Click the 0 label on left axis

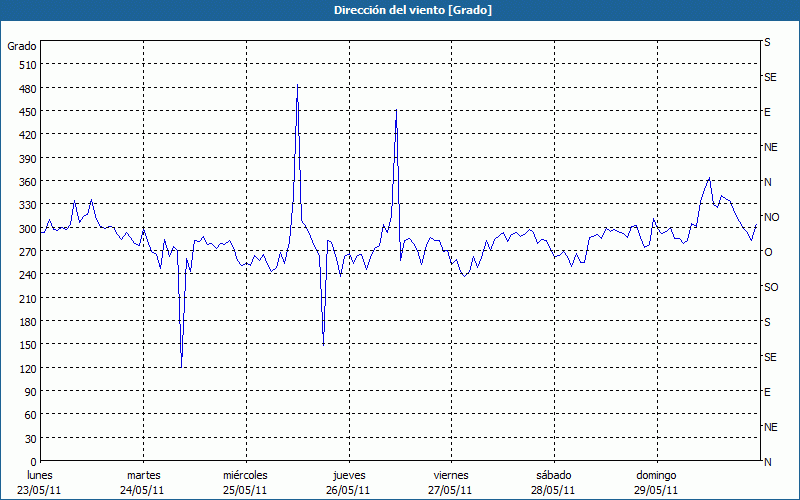(32, 462)
